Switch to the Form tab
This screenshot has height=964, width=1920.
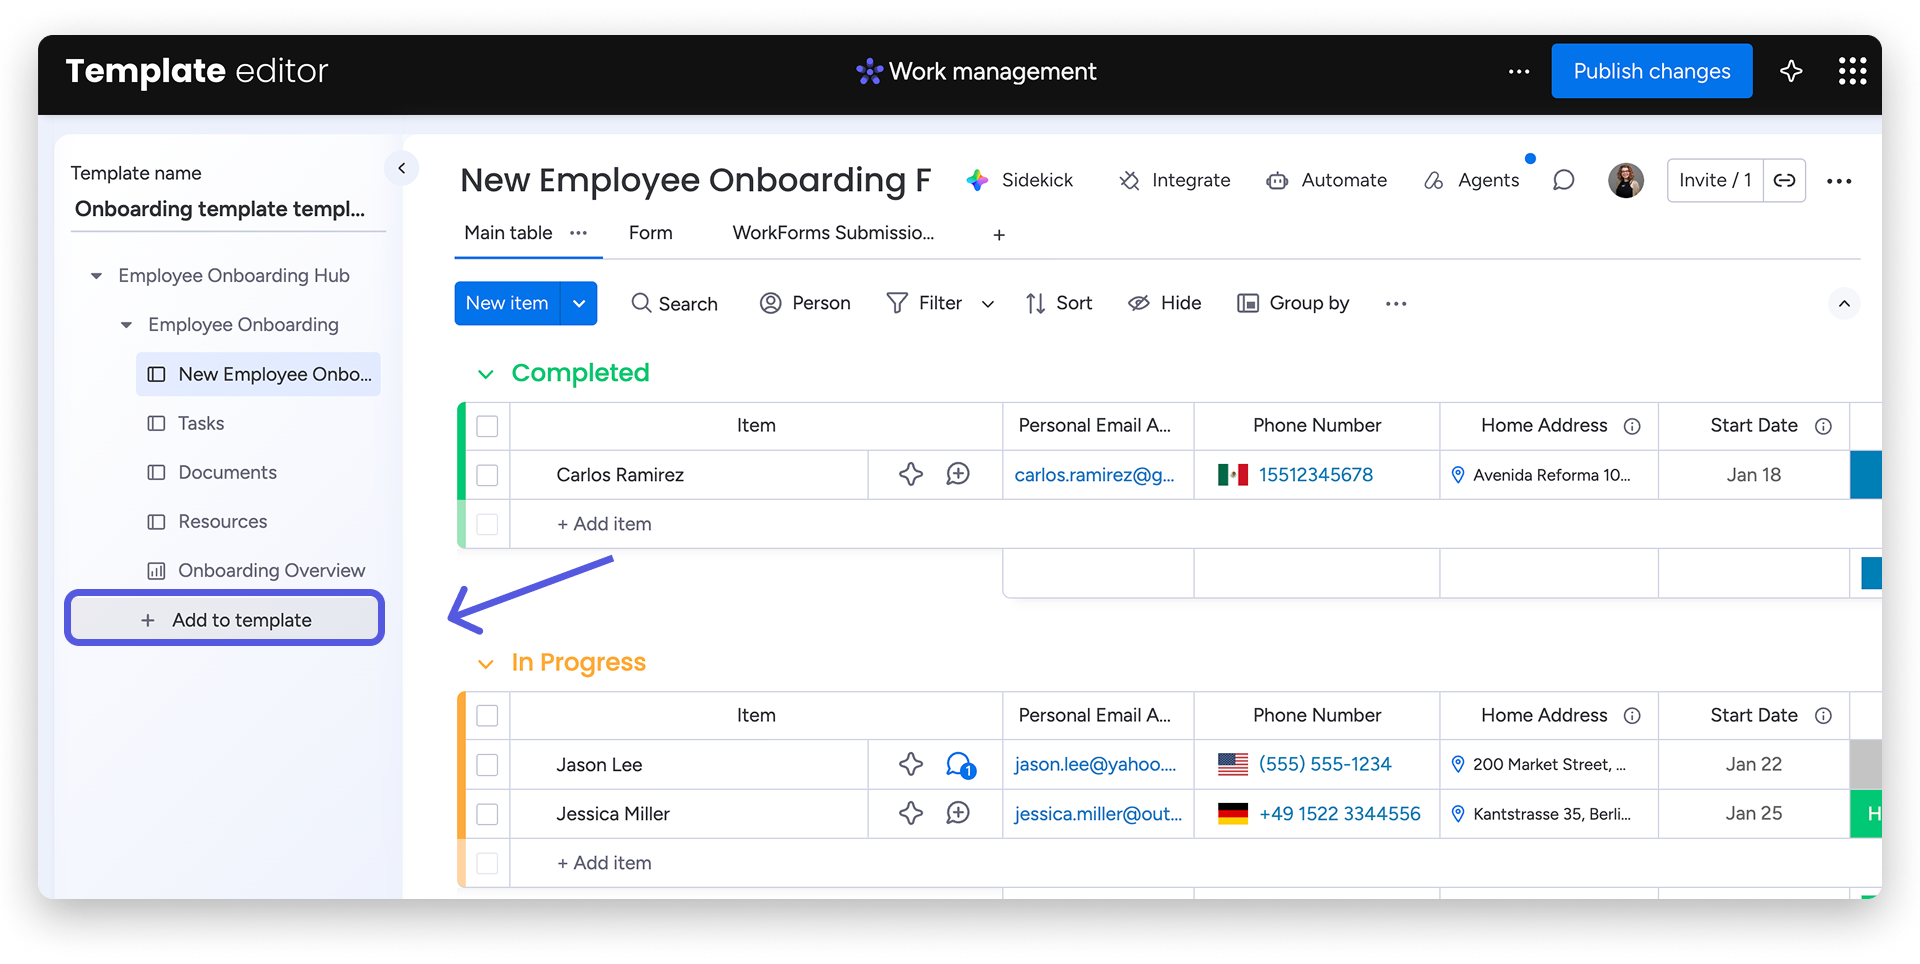[650, 233]
